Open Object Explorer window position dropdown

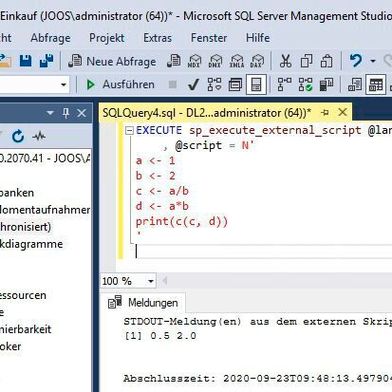[x=50, y=113]
